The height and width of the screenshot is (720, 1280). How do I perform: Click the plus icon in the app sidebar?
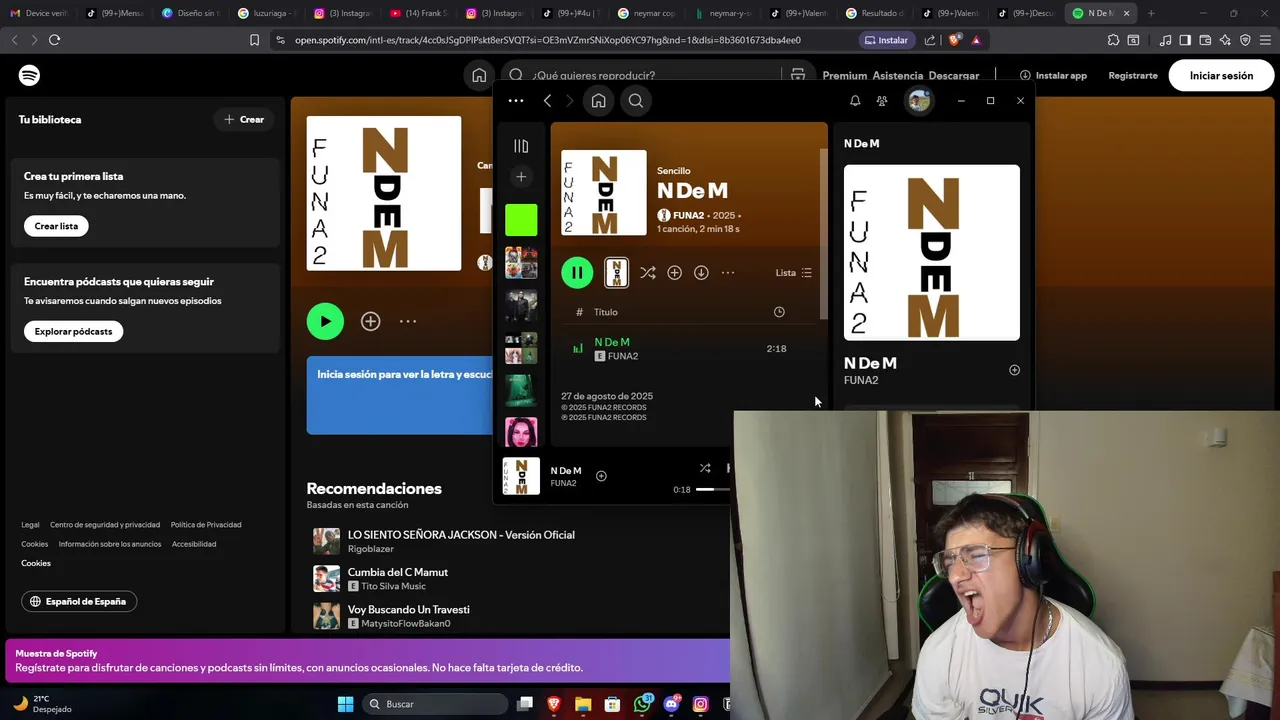click(x=521, y=177)
